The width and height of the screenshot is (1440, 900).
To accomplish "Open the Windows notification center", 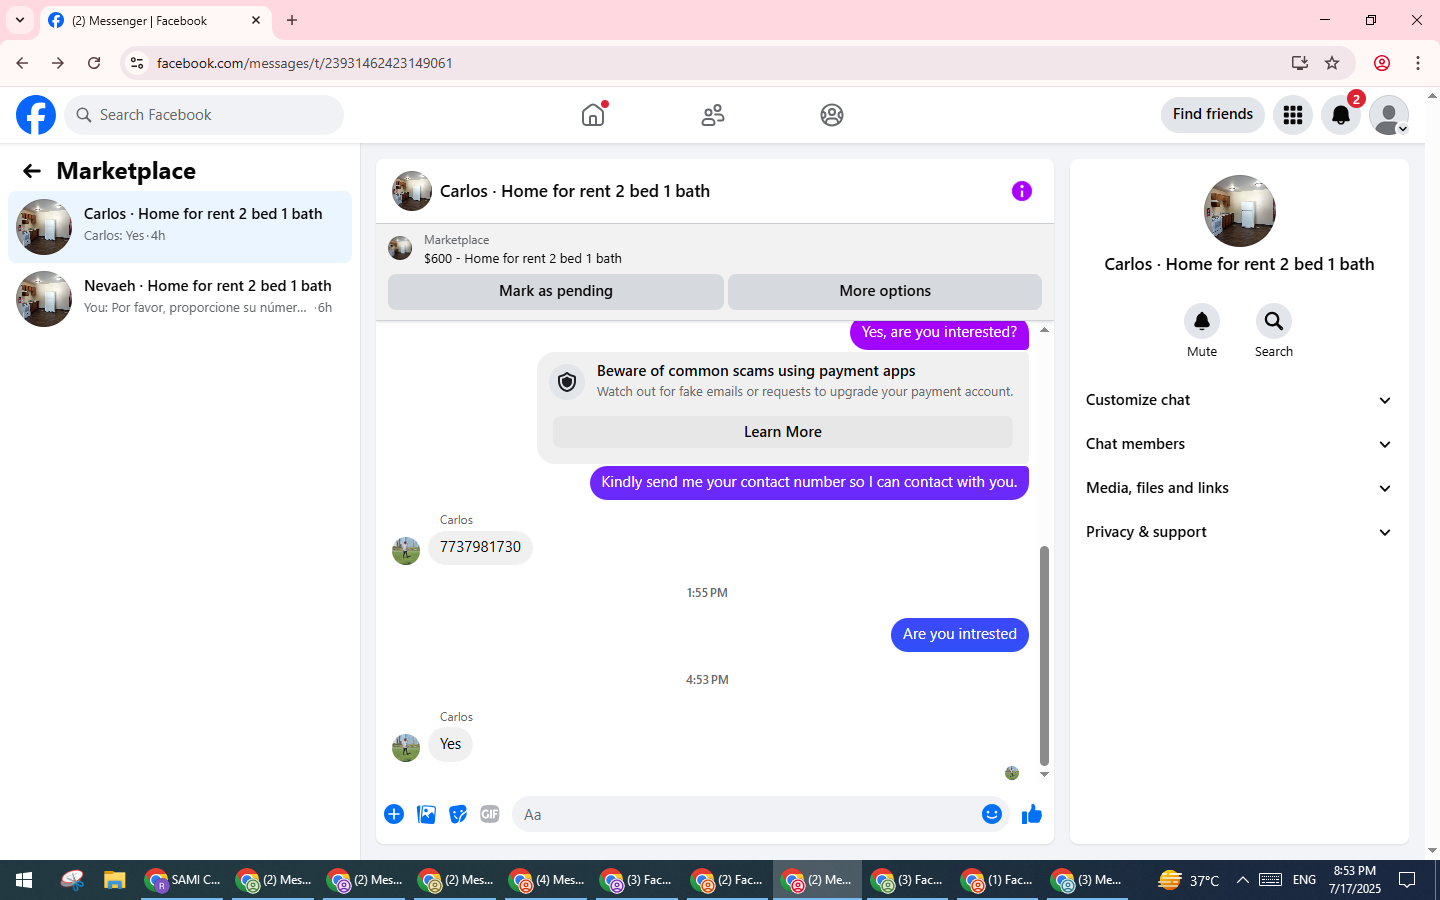I will [x=1407, y=880].
